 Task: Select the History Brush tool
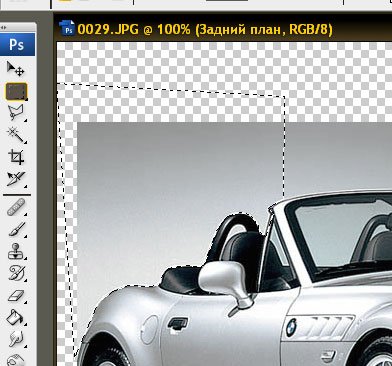(x=16, y=273)
